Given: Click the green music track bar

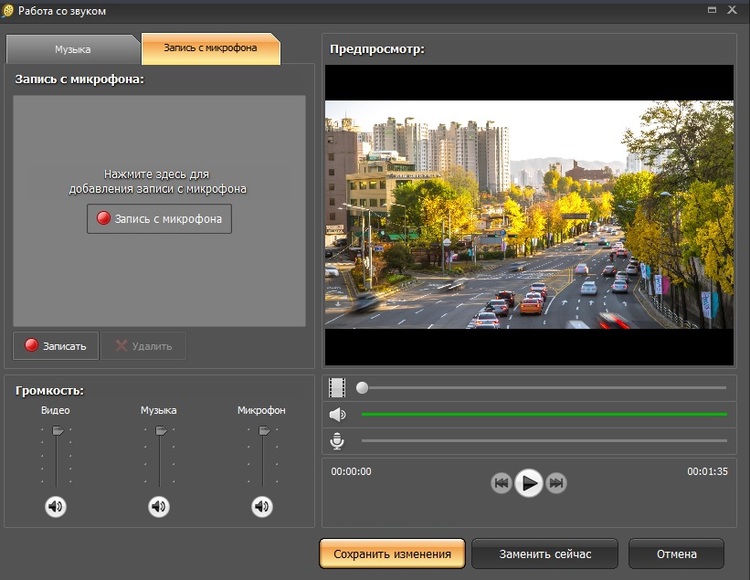Looking at the screenshot, I should tap(544, 414).
